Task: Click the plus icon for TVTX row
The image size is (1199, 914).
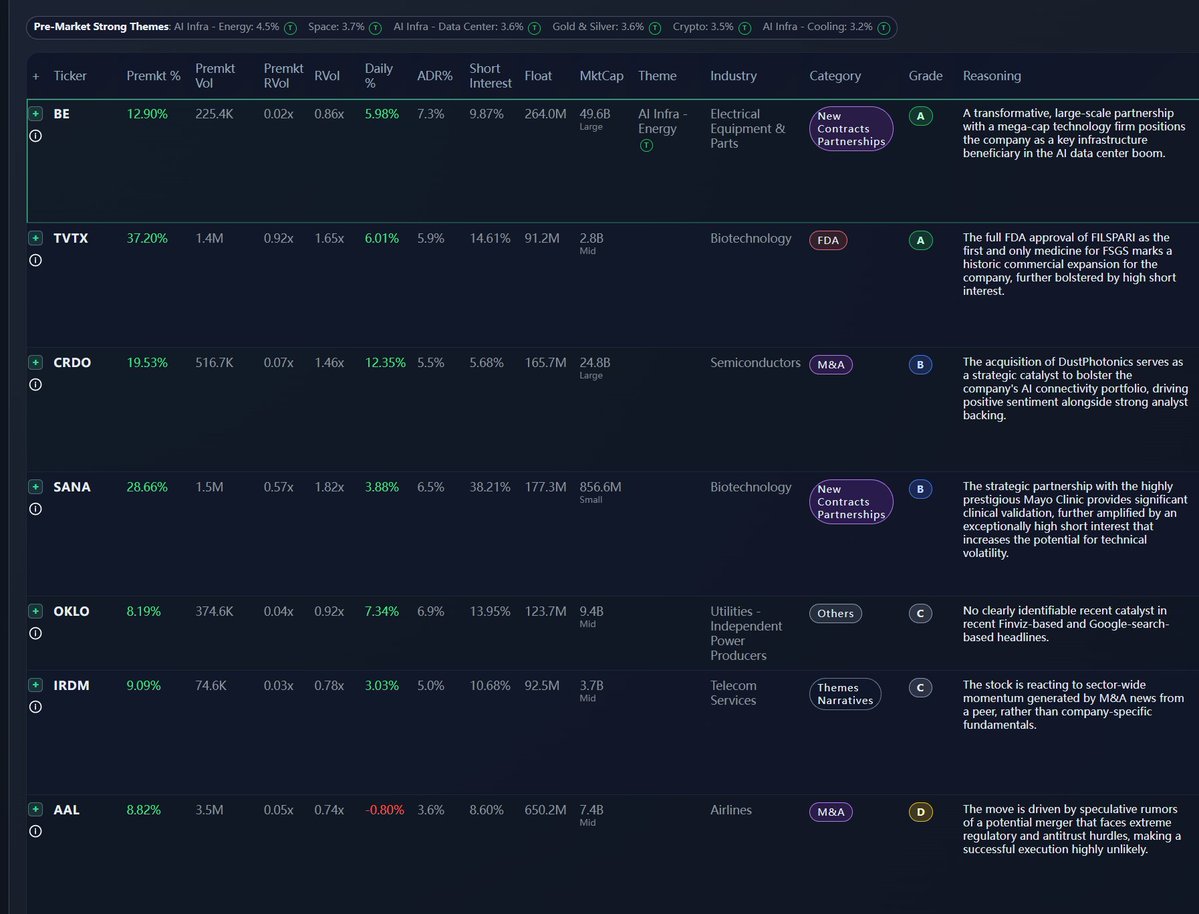Action: click(35, 238)
